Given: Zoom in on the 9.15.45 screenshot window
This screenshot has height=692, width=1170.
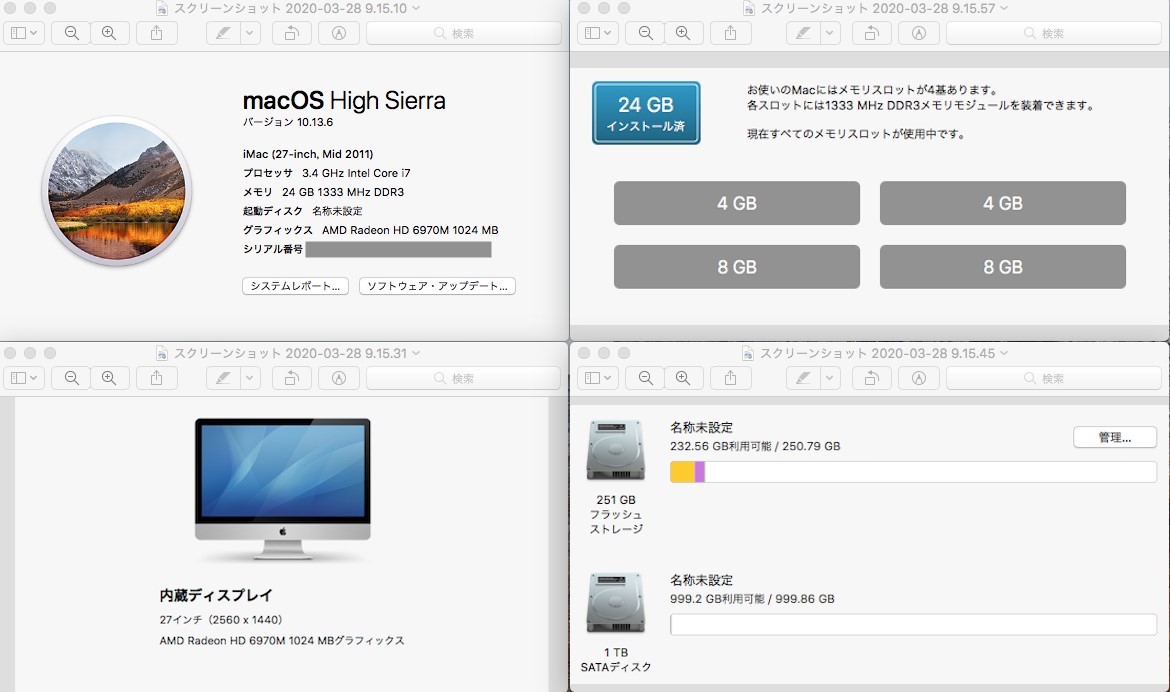Looking at the screenshot, I should coord(683,378).
